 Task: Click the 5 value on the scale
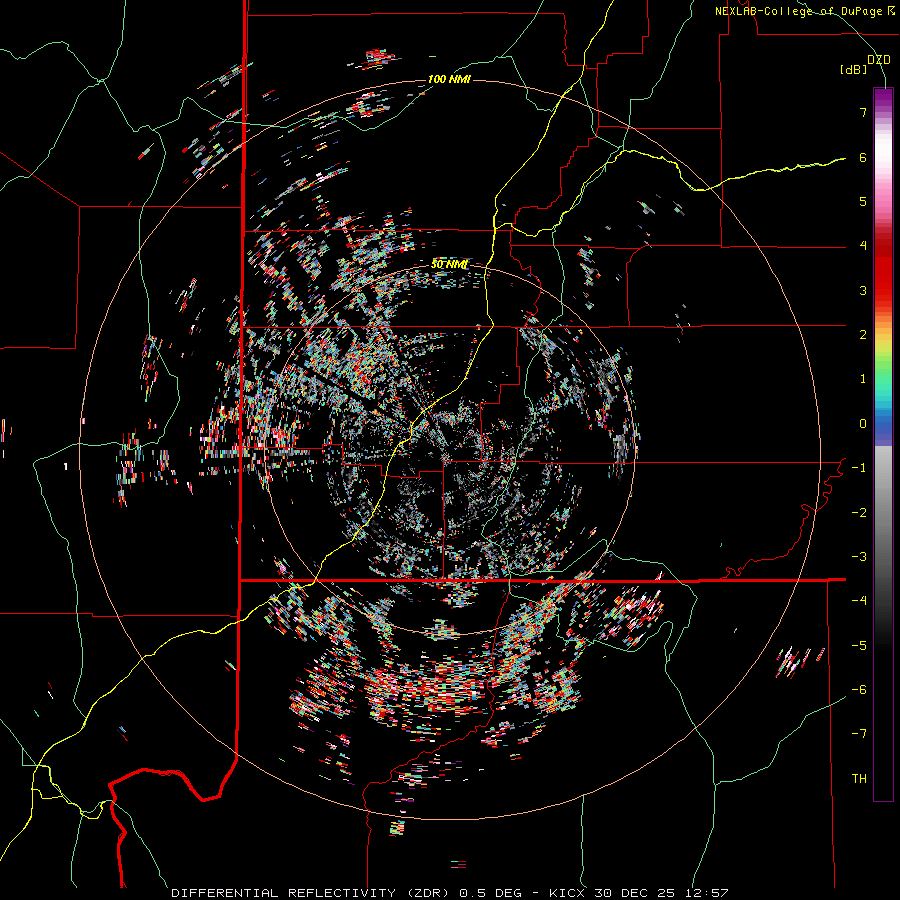click(863, 201)
